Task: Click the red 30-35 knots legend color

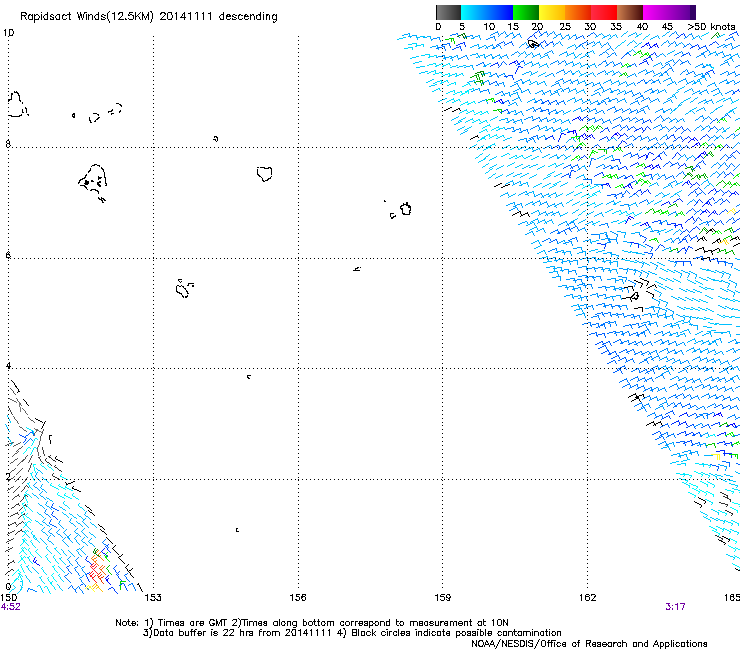Action: 604,12
